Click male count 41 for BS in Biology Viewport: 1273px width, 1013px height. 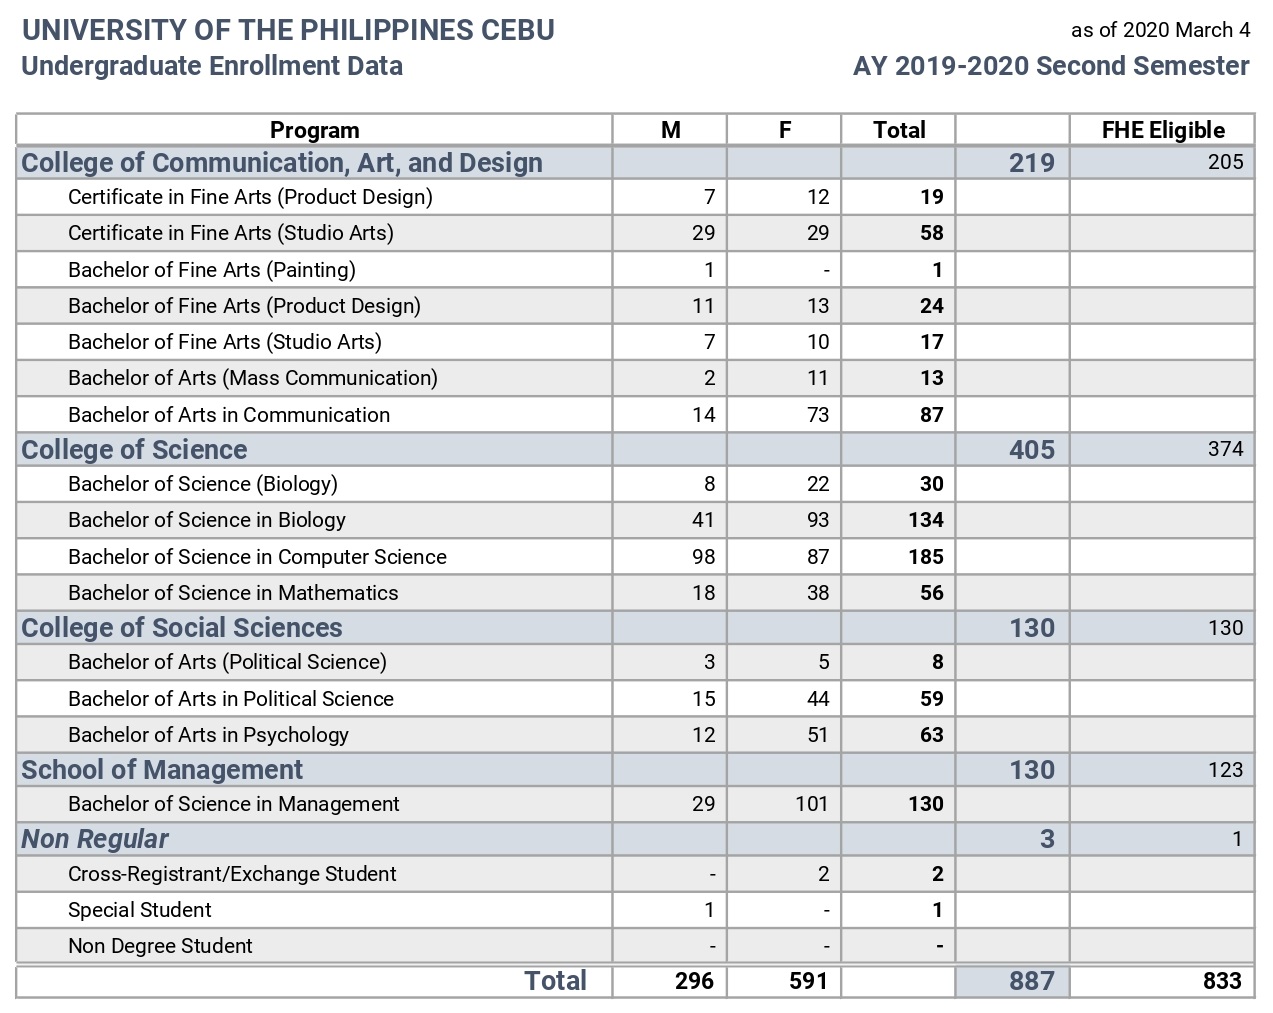(x=703, y=520)
